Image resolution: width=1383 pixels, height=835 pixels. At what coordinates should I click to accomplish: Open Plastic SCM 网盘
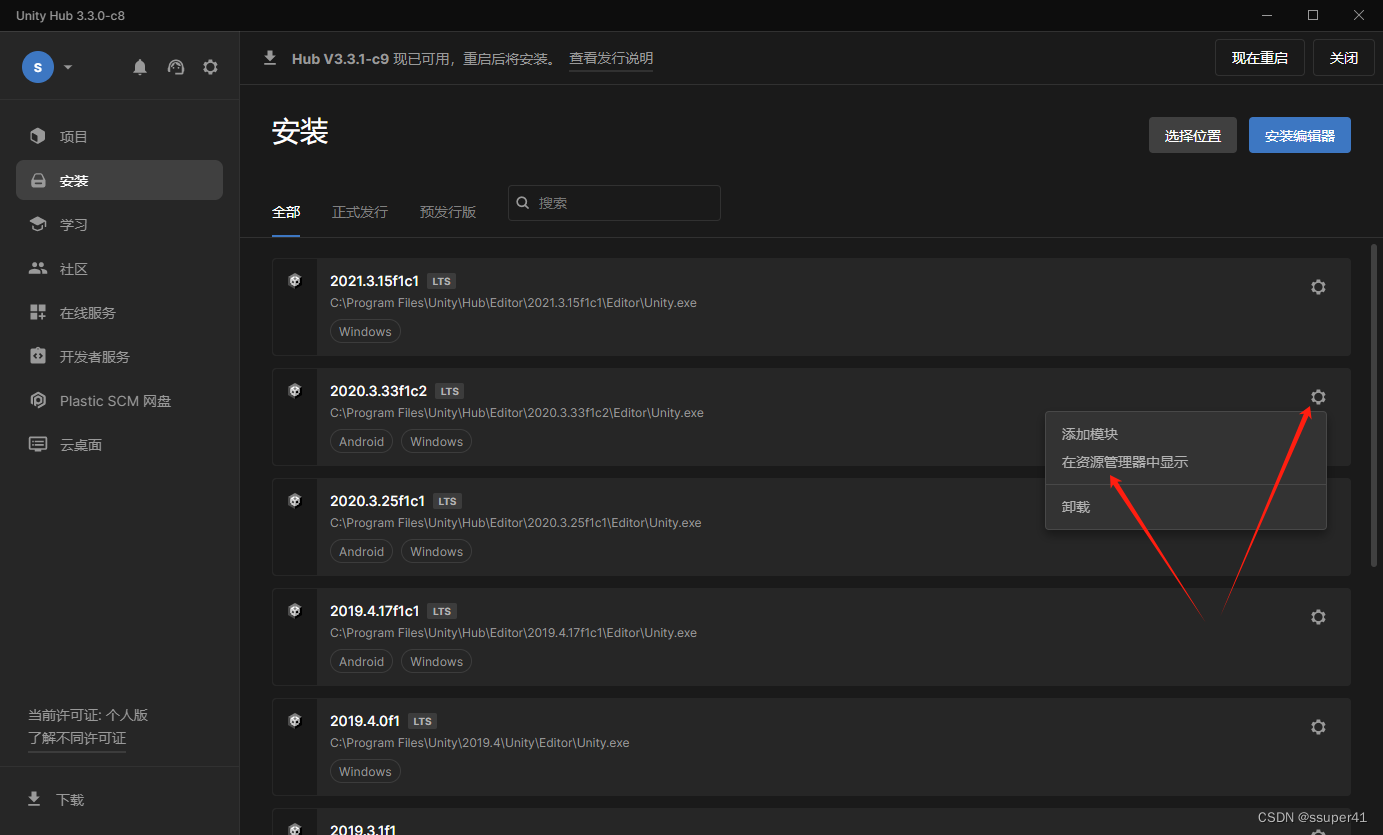(119, 400)
